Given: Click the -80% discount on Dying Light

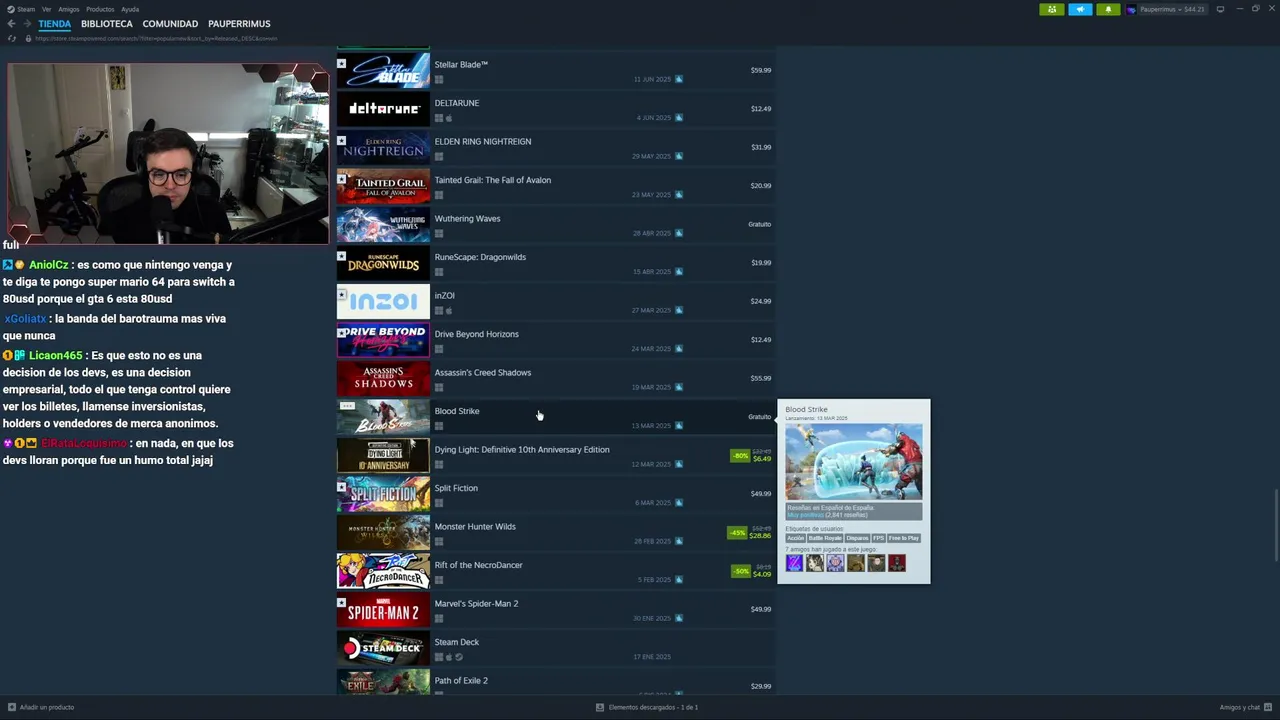Looking at the screenshot, I should [740, 456].
